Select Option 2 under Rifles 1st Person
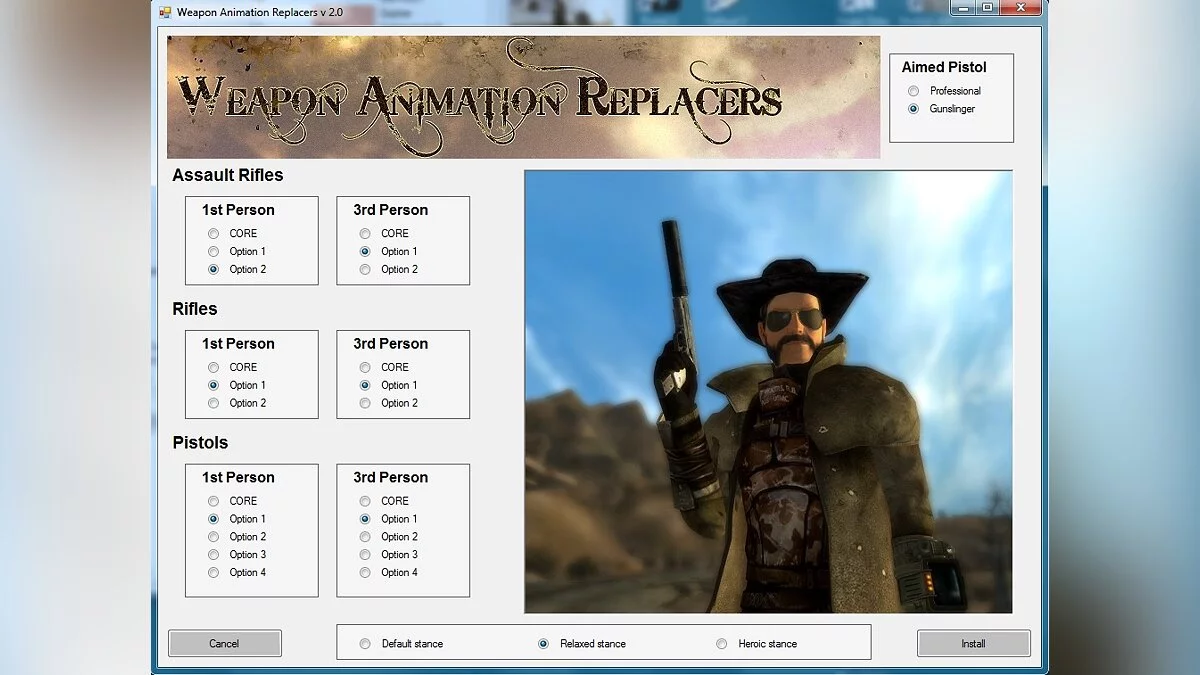Viewport: 1200px width, 675px height. (213, 404)
